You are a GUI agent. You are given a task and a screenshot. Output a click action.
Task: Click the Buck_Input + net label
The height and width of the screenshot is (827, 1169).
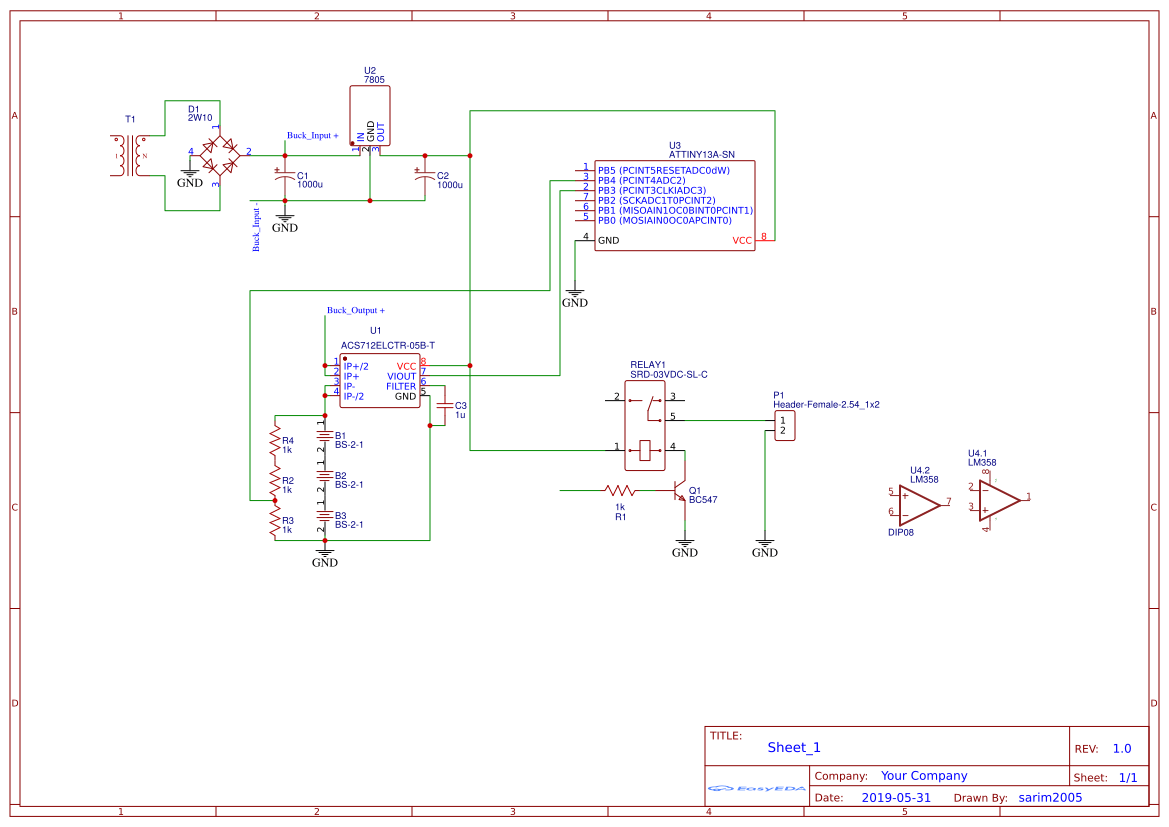(x=313, y=136)
